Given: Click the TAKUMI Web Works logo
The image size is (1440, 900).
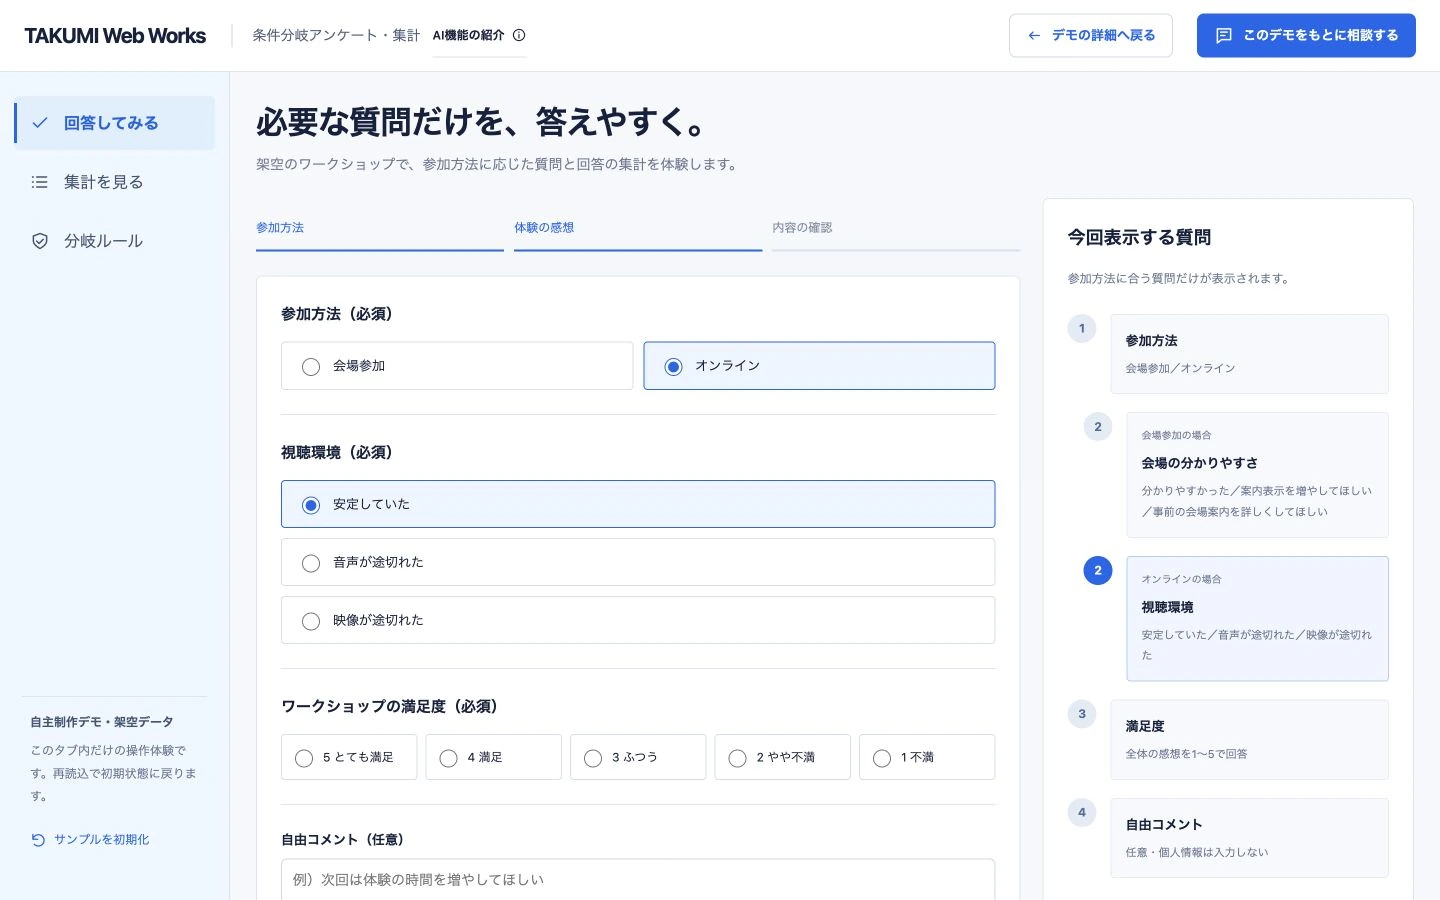Looking at the screenshot, I should [115, 36].
